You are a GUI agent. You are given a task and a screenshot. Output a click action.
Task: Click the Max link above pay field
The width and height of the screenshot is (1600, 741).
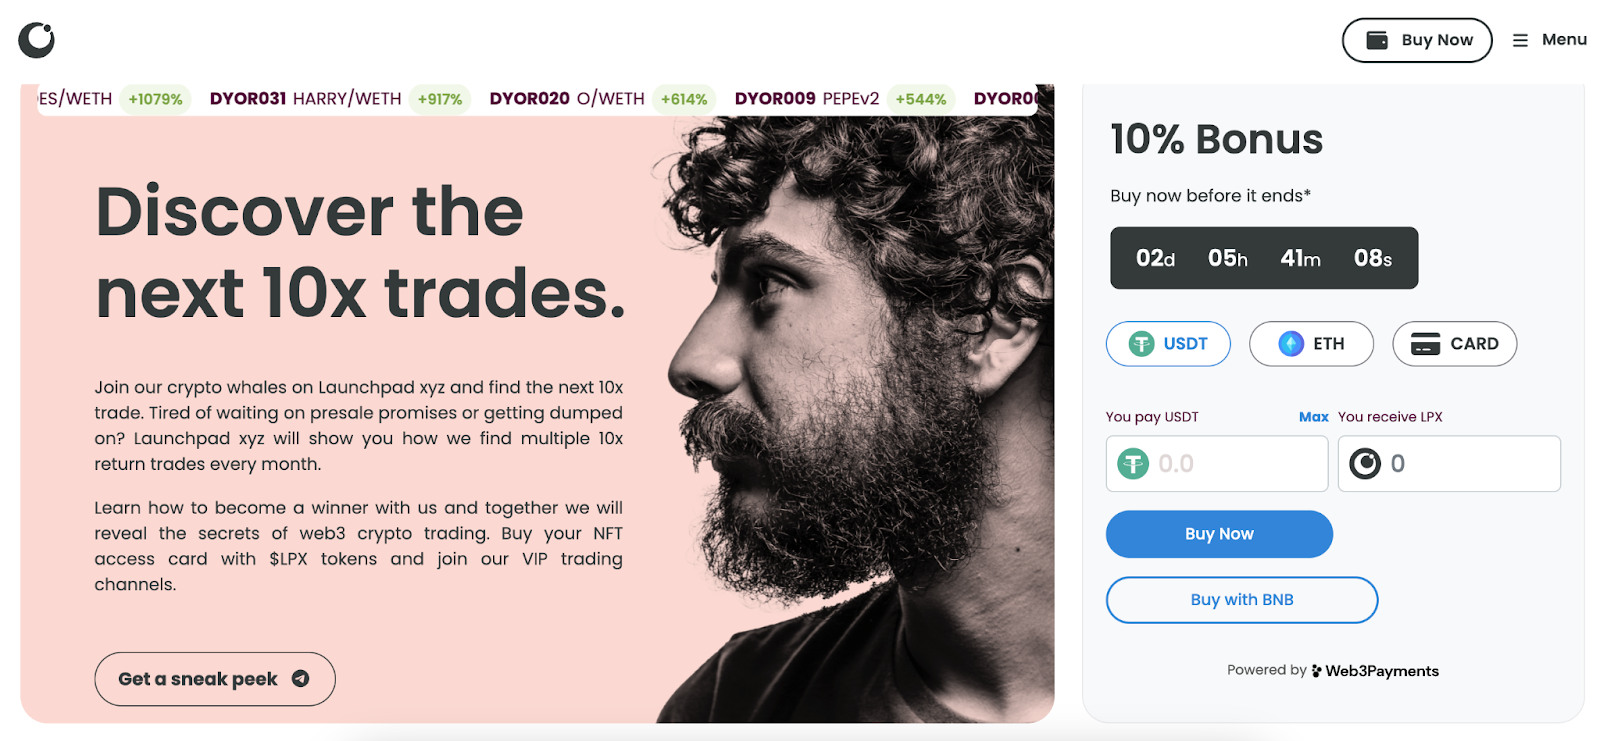pyautogui.click(x=1313, y=417)
